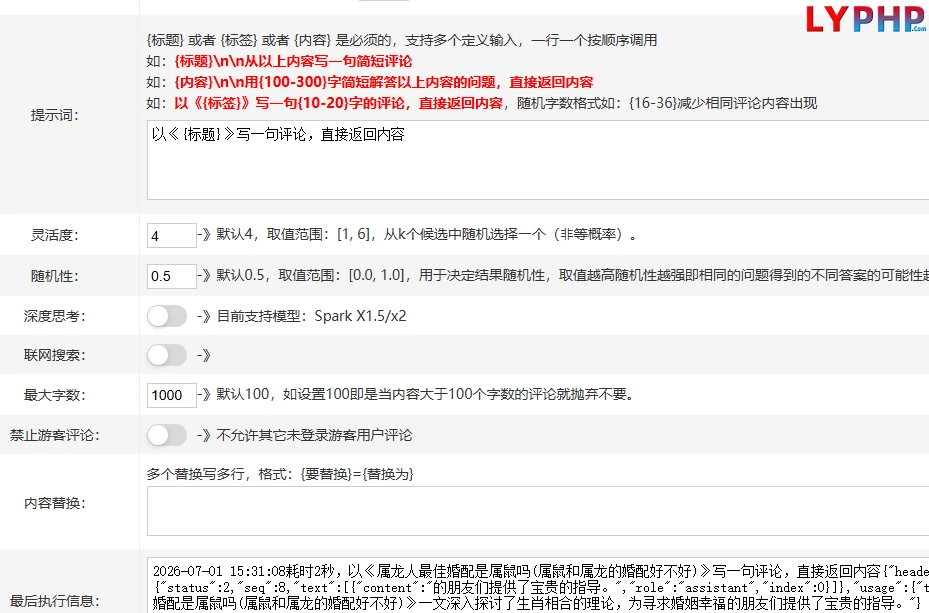This screenshot has width=929, height=613.
Task: Click the 内容替换 textarea
Action: click(538, 511)
